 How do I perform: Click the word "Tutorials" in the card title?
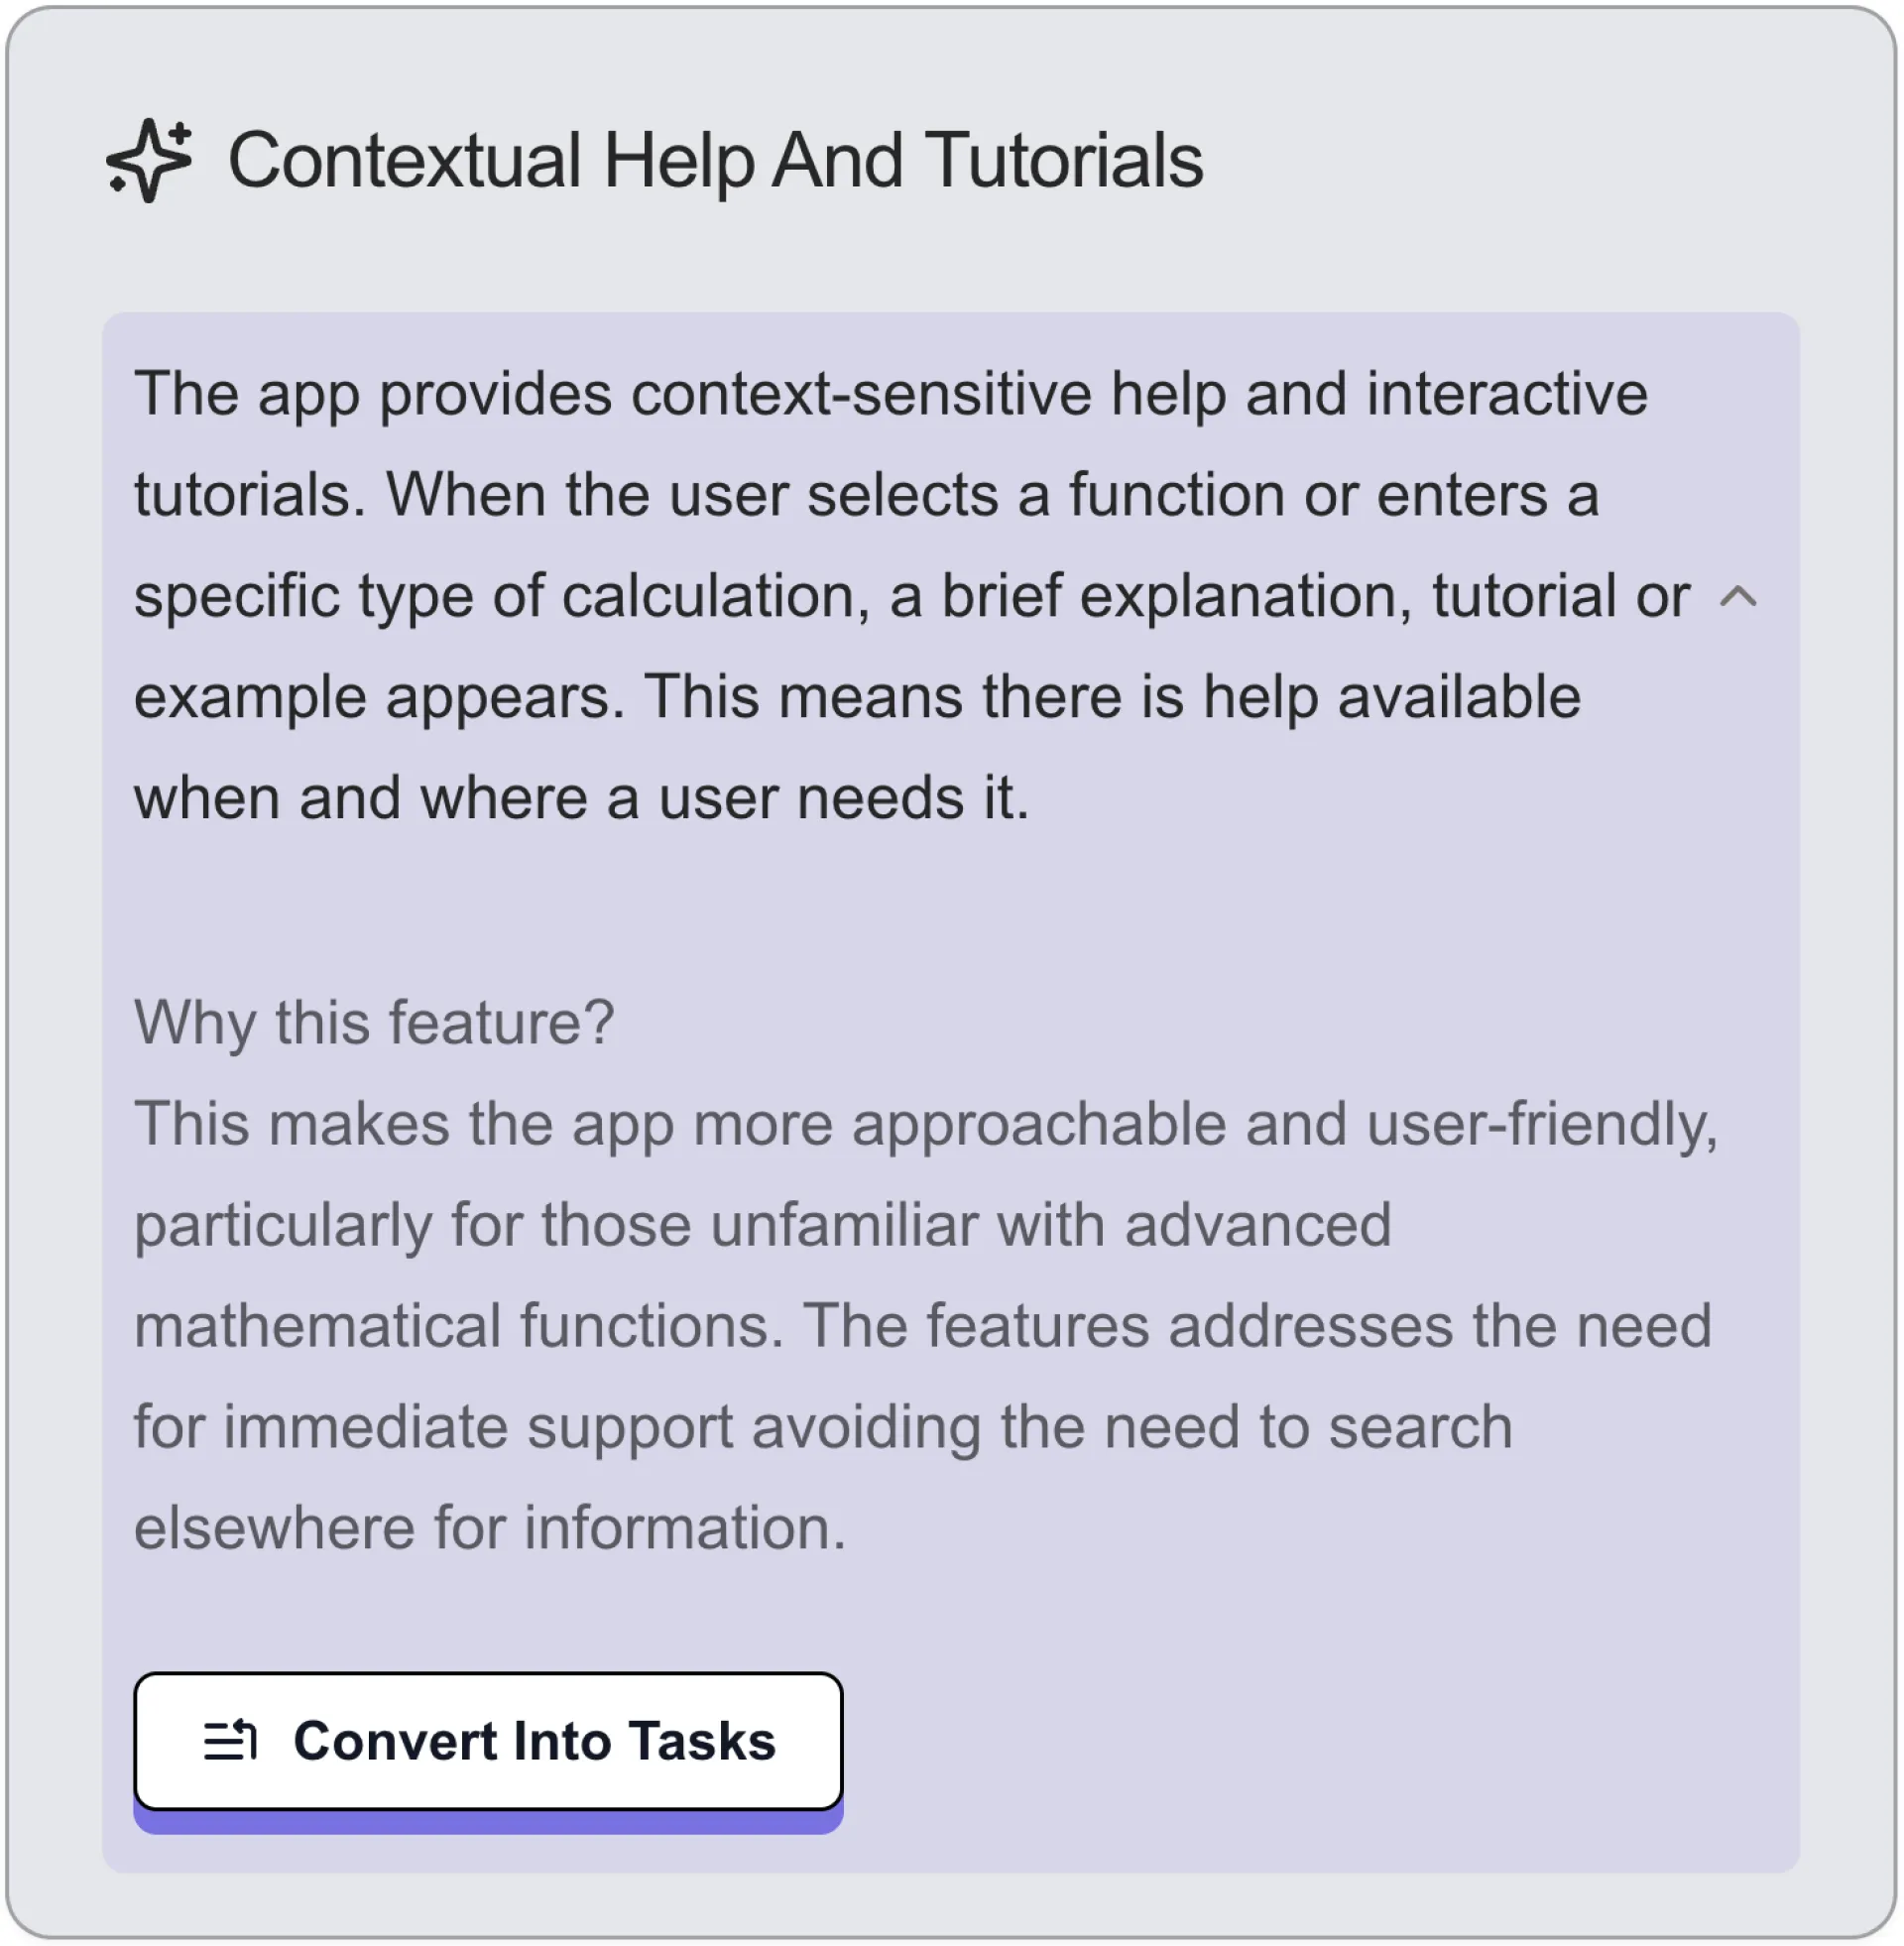(x=1064, y=160)
